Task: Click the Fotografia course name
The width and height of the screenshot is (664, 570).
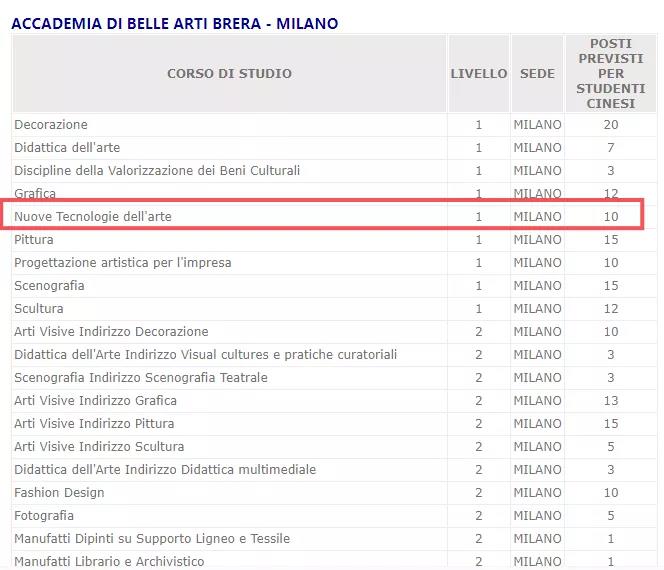Action: point(44,515)
